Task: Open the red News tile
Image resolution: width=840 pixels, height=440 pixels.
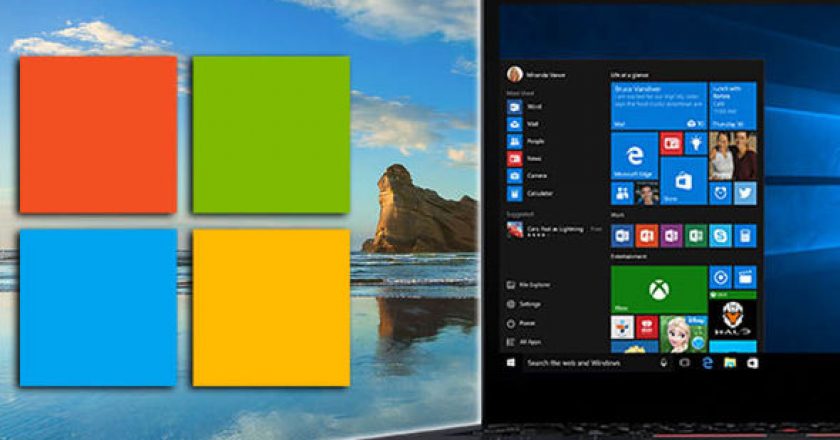Action: point(671,144)
